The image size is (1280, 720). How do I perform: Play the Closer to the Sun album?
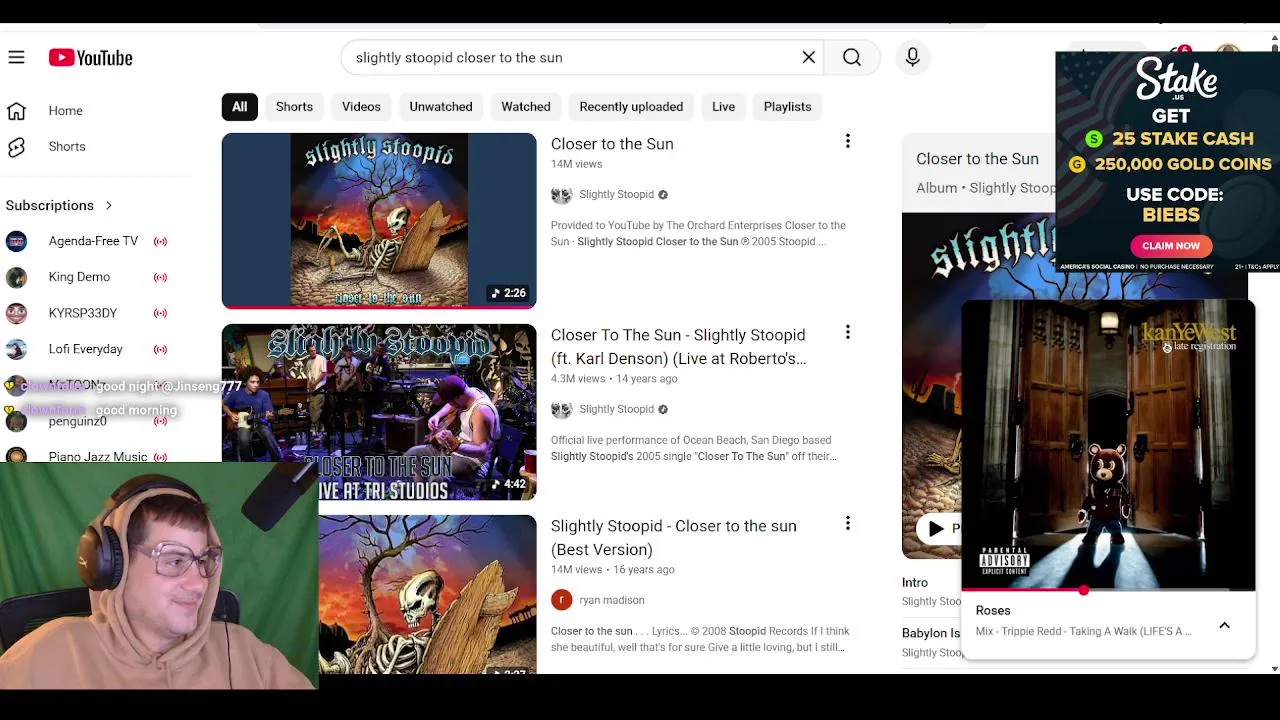coord(937,529)
